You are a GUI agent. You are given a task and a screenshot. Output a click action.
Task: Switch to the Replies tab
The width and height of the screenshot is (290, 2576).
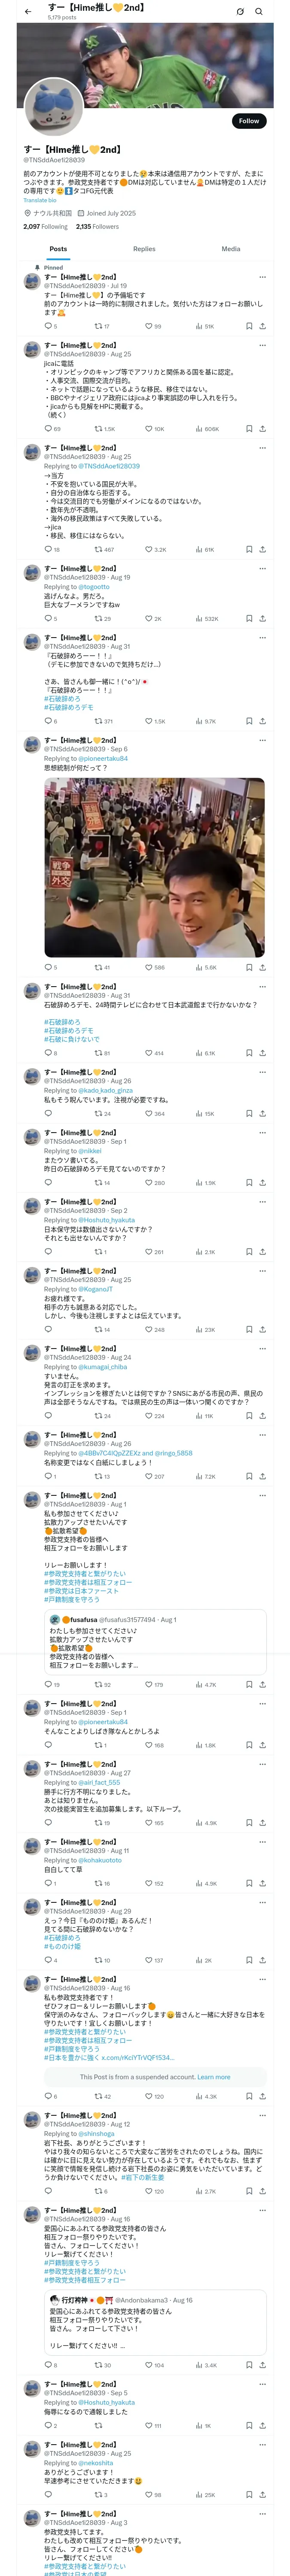point(144,249)
